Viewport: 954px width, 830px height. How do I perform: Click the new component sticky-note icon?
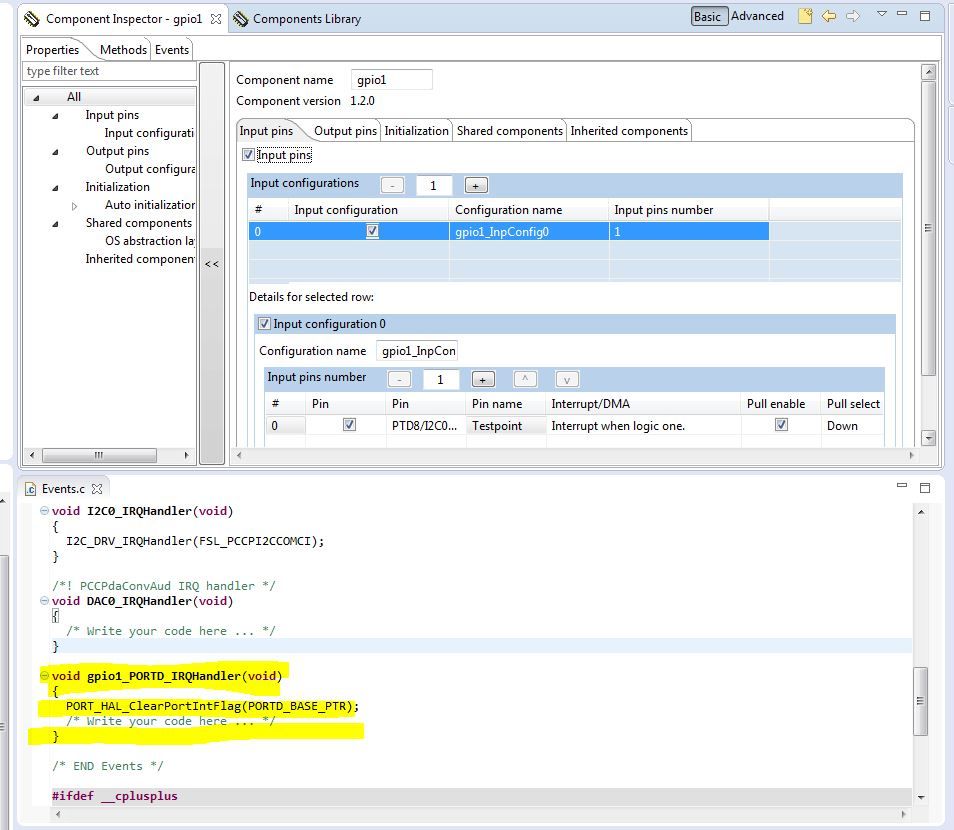click(805, 16)
